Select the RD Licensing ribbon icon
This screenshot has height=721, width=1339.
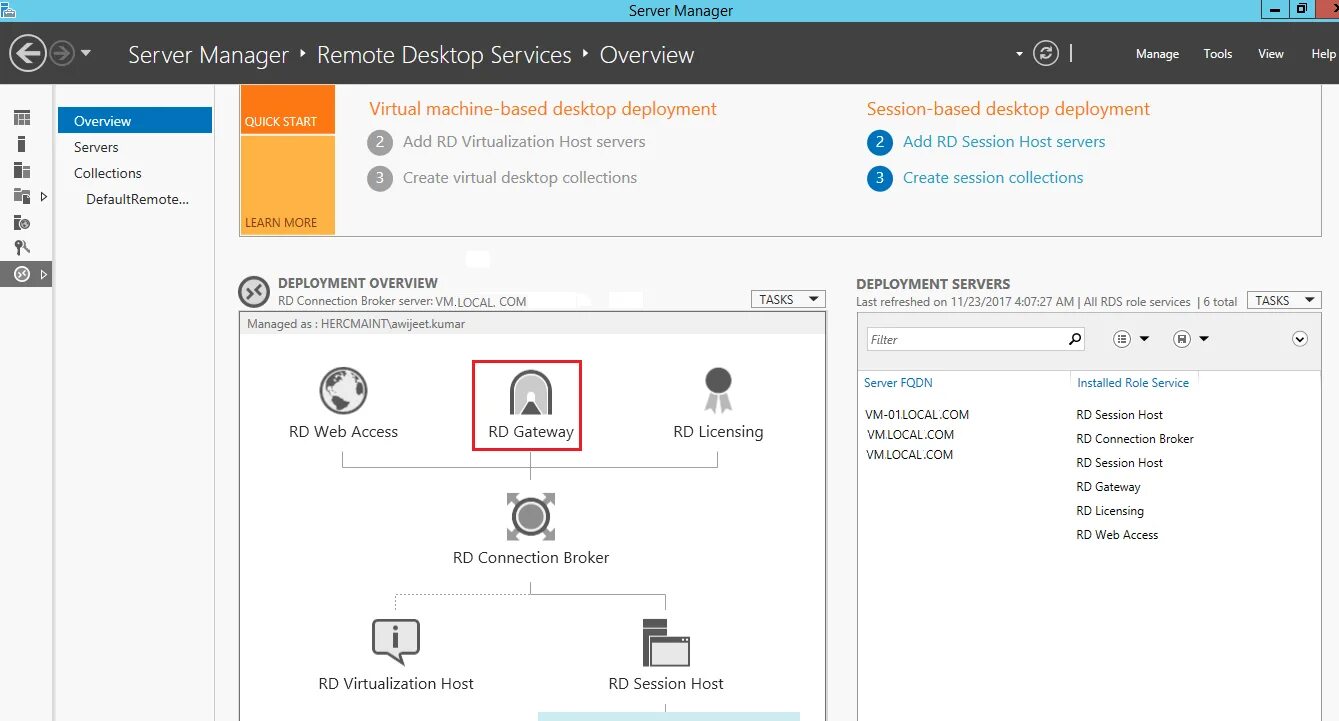[718, 390]
